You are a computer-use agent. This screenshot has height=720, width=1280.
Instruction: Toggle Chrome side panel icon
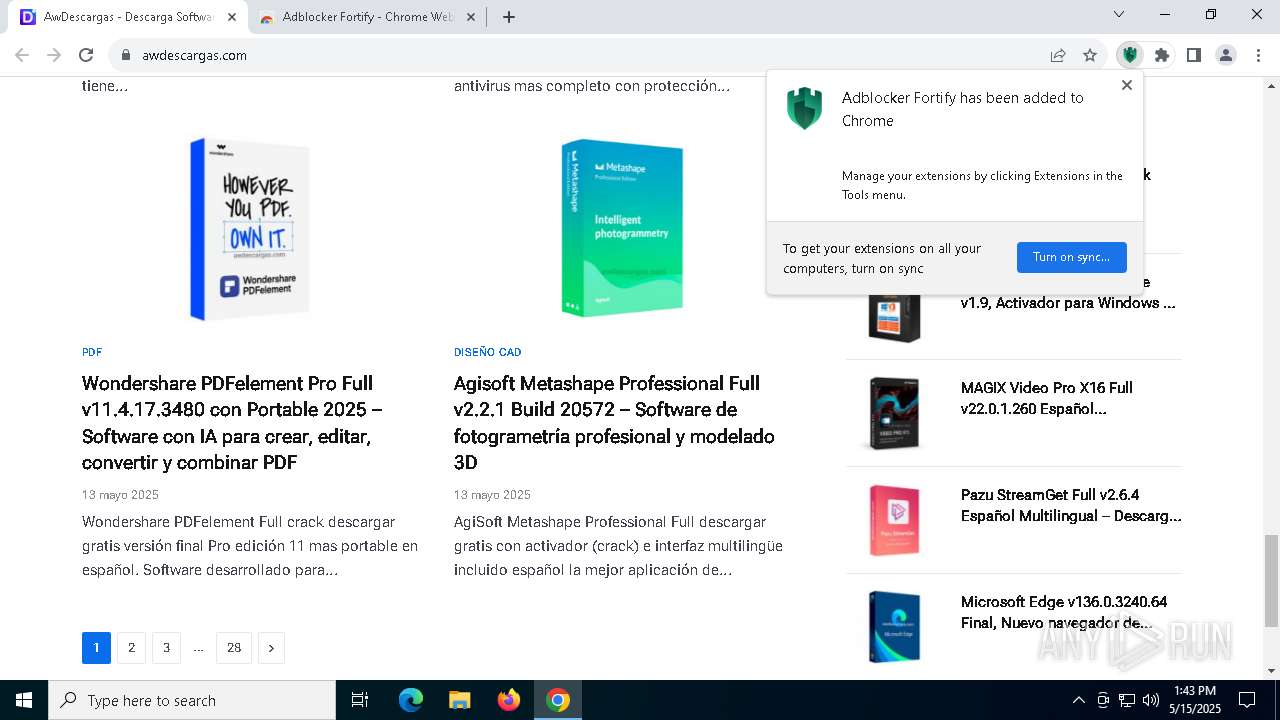click(x=1194, y=55)
